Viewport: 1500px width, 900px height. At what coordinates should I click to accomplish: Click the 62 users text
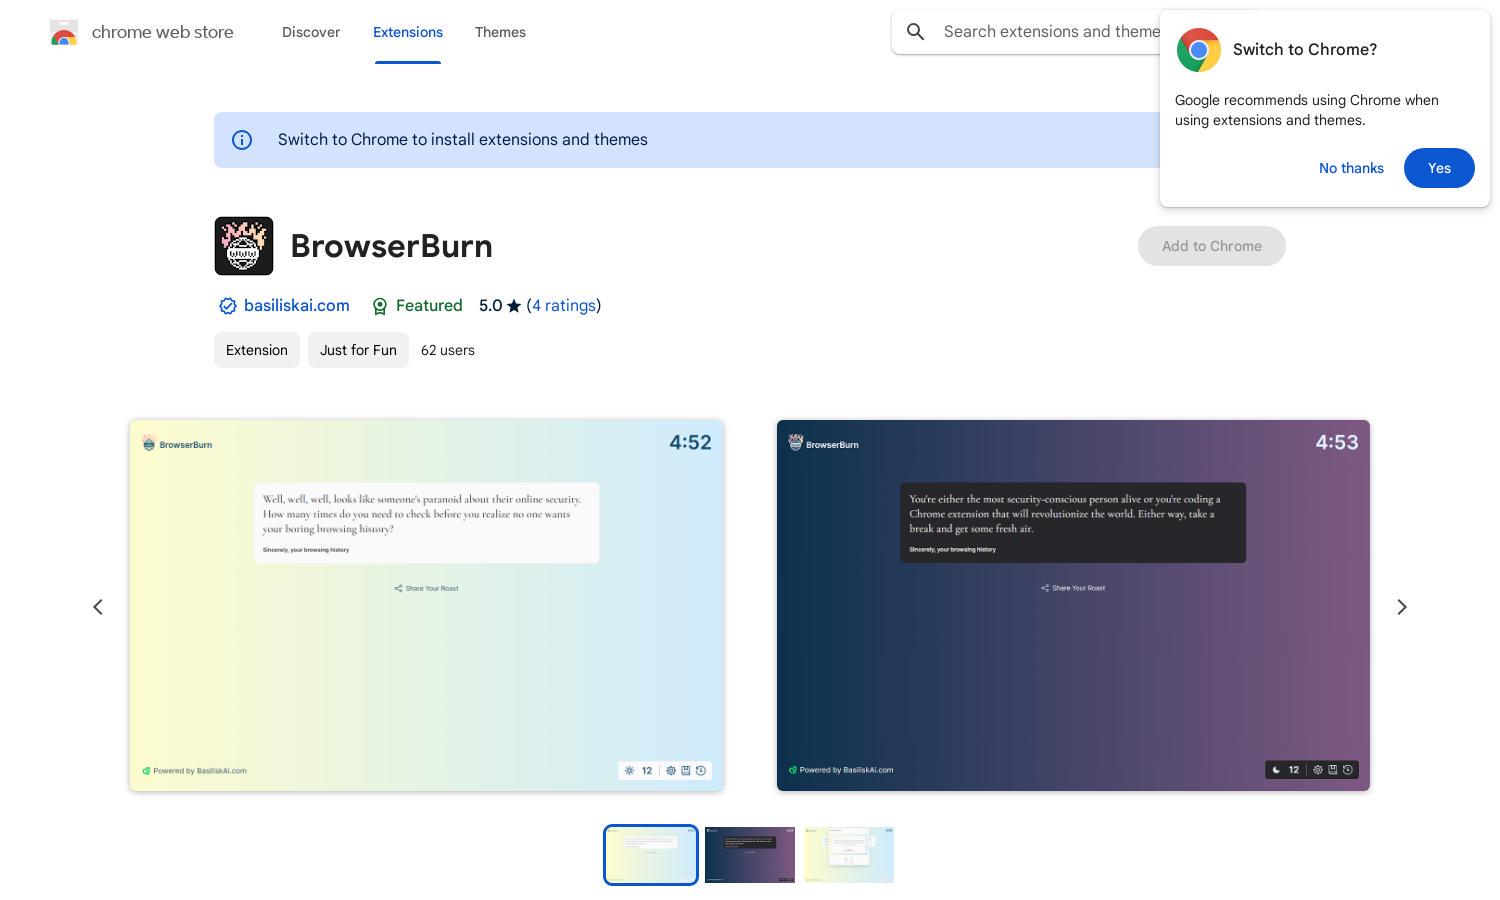click(x=448, y=350)
